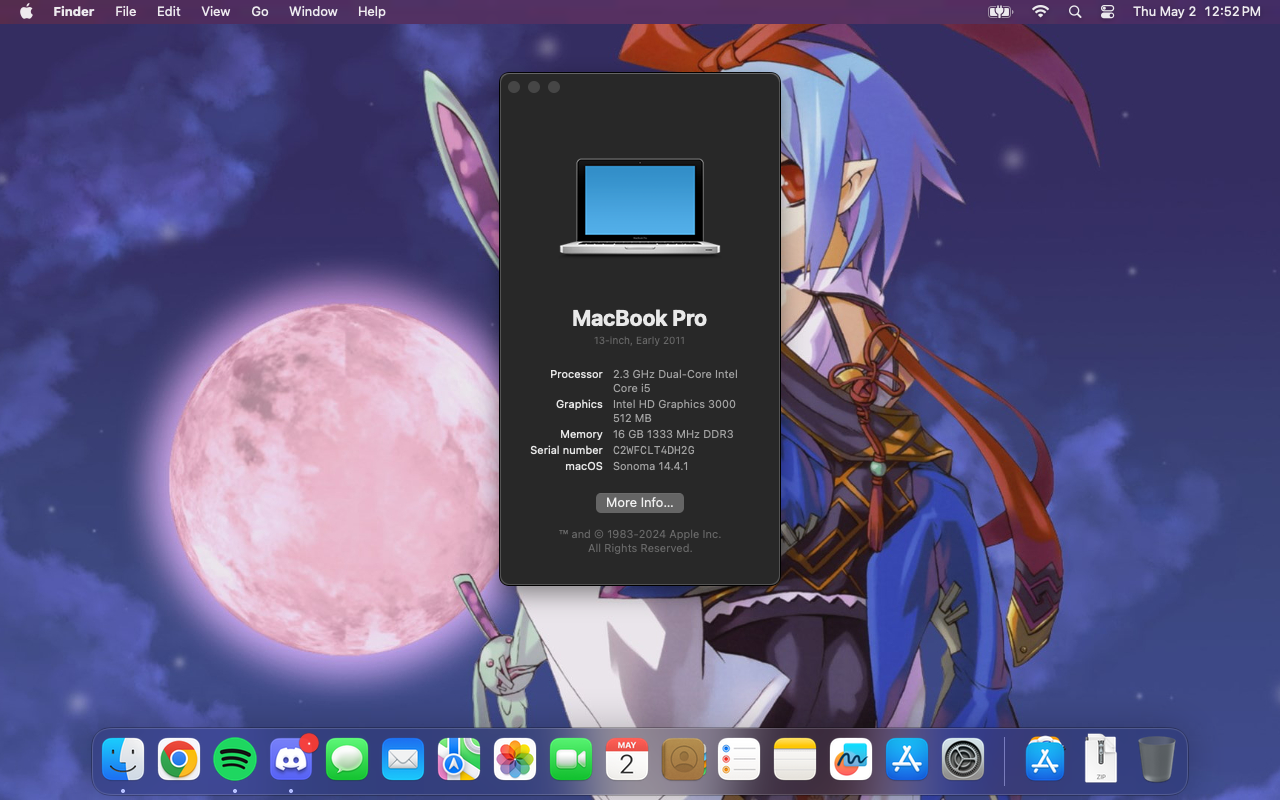Click the "13-inch, Early 2011" subtitle
This screenshot has height=800, width=1280.
[x=640, y=341]
